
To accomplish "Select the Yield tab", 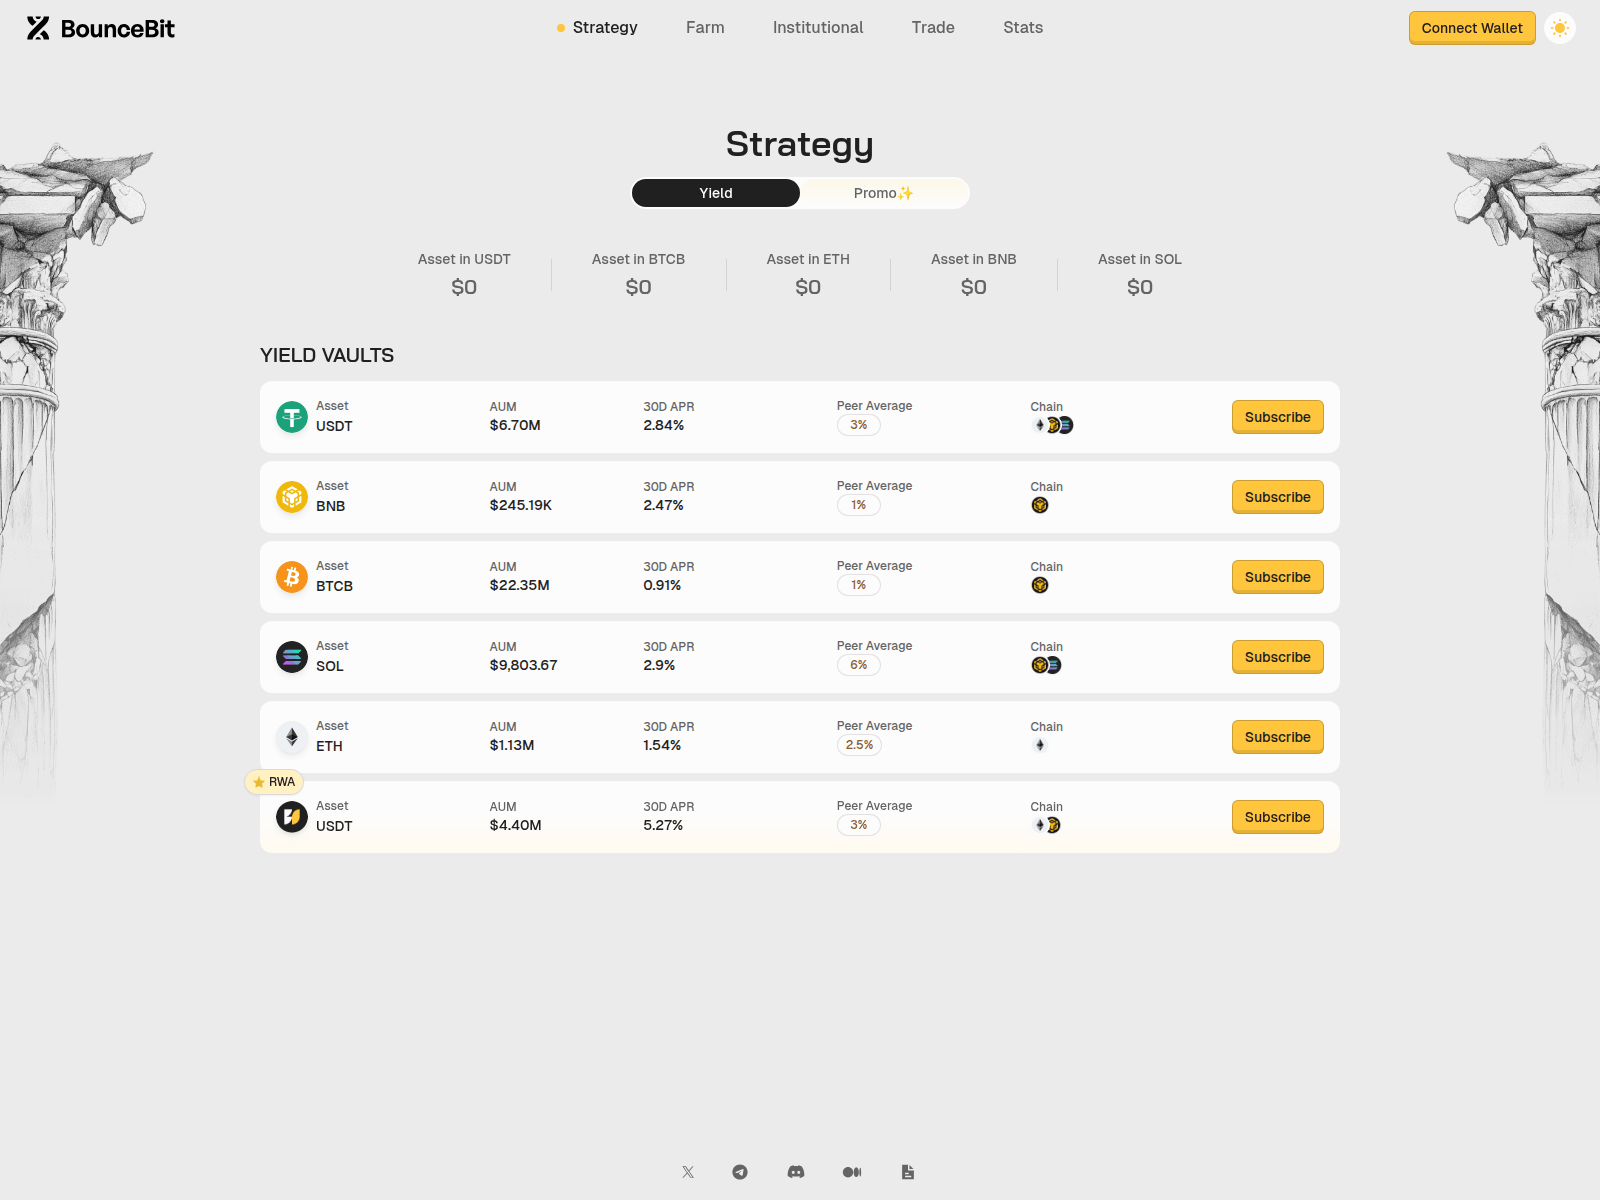I will (715, 193).
